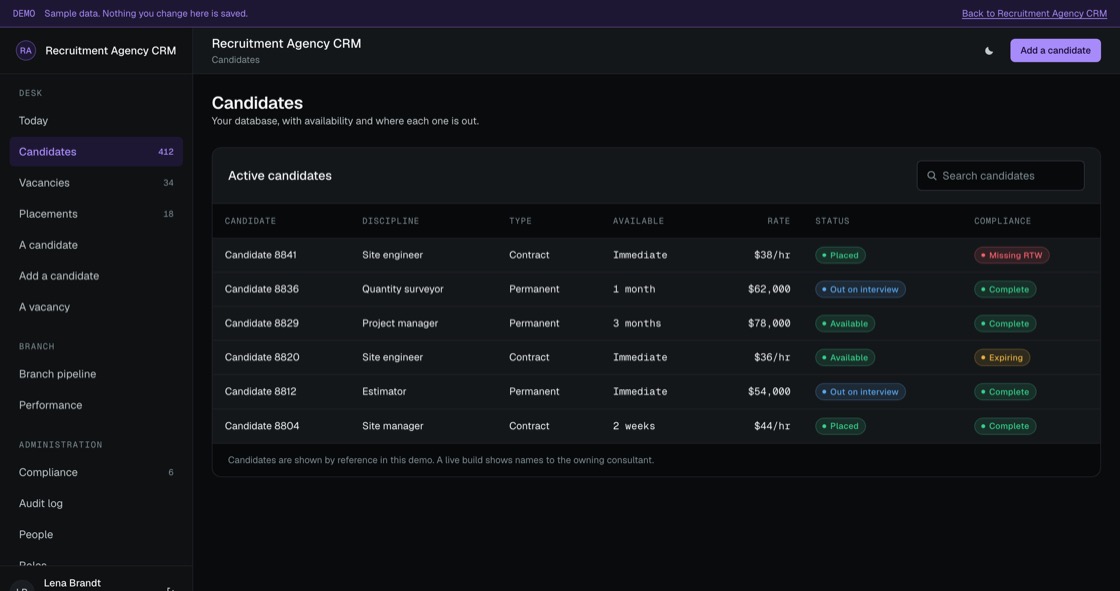Click the 2 weeks availability cell
1120x591 pixels.
point(634,426)
